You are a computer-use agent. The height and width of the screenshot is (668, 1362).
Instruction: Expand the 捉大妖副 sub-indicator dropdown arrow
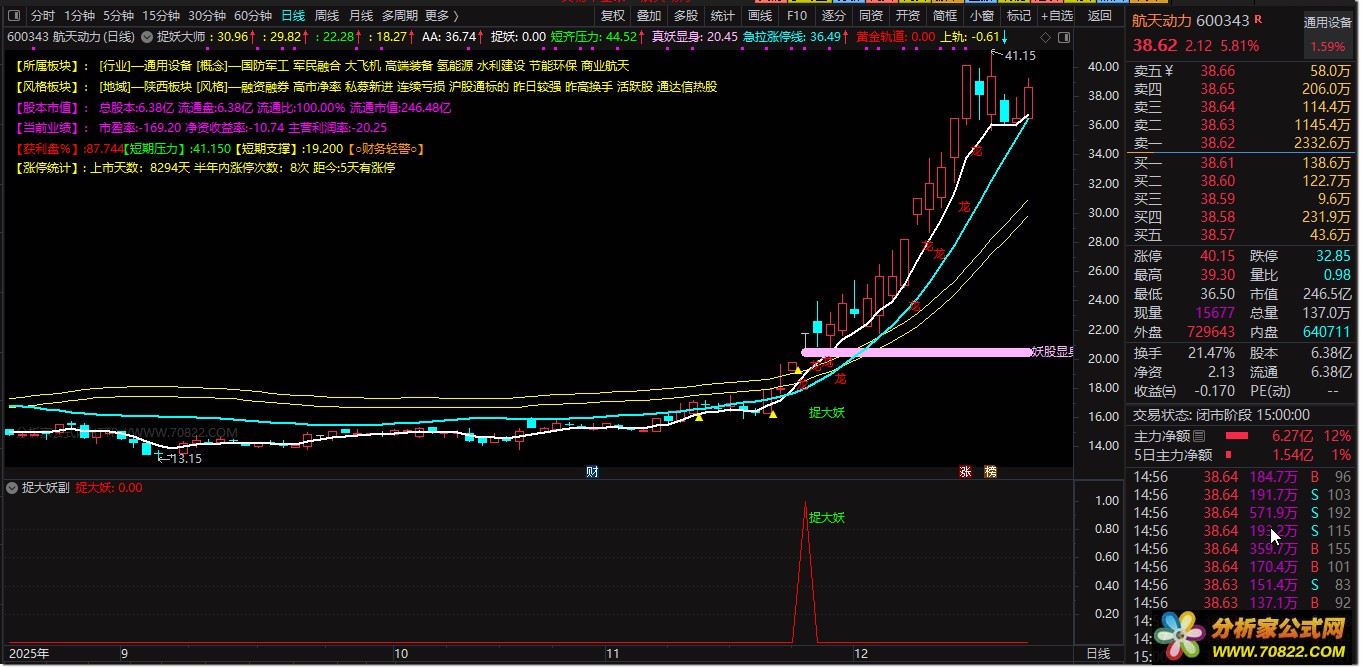12,488
